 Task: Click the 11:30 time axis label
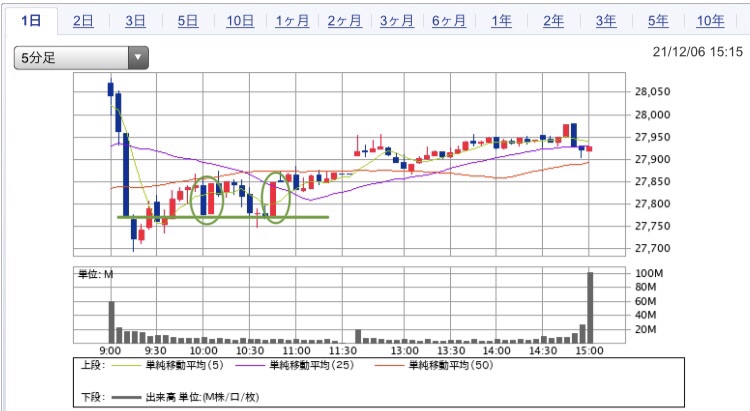(x=342, y=351)
